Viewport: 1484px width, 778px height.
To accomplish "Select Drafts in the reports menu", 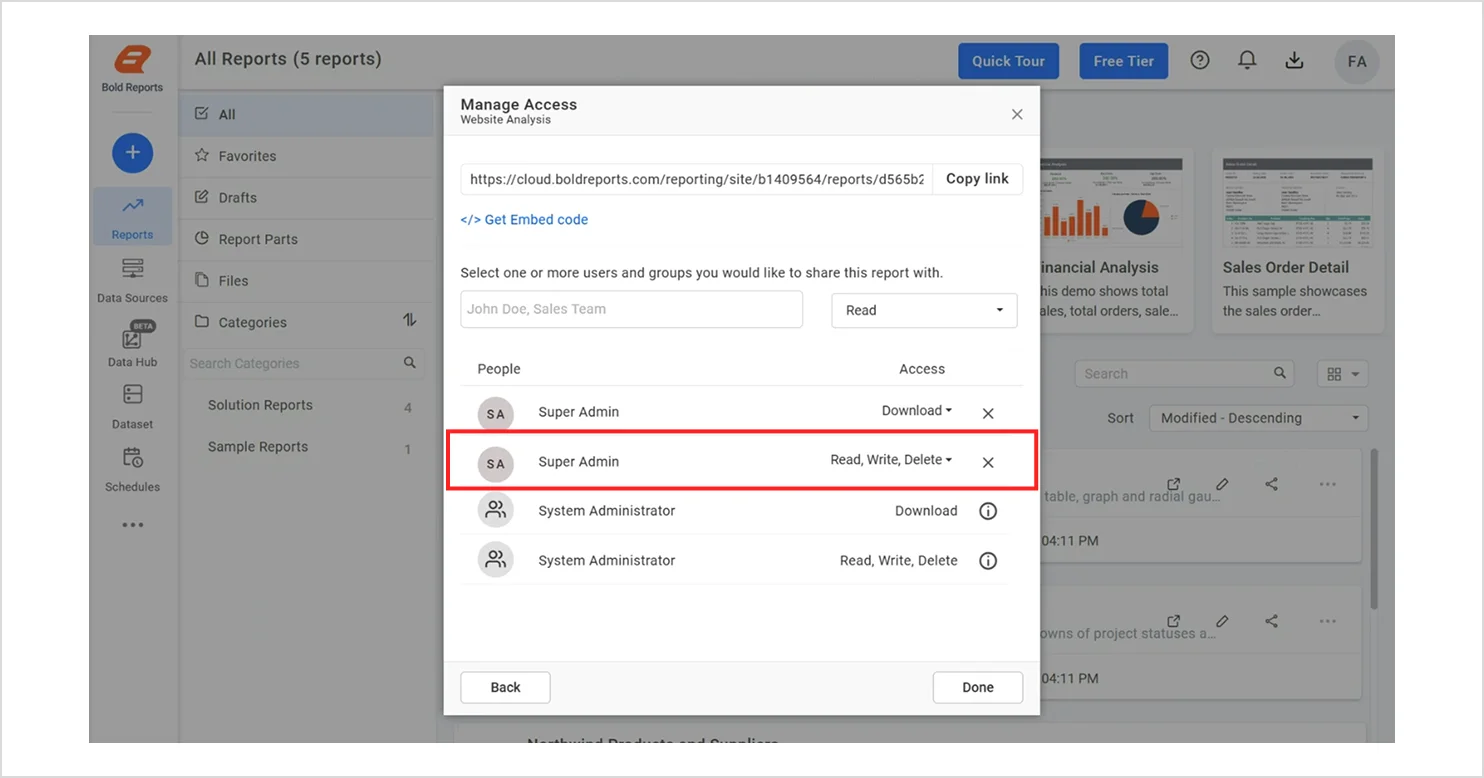I will tap(306, 197).
